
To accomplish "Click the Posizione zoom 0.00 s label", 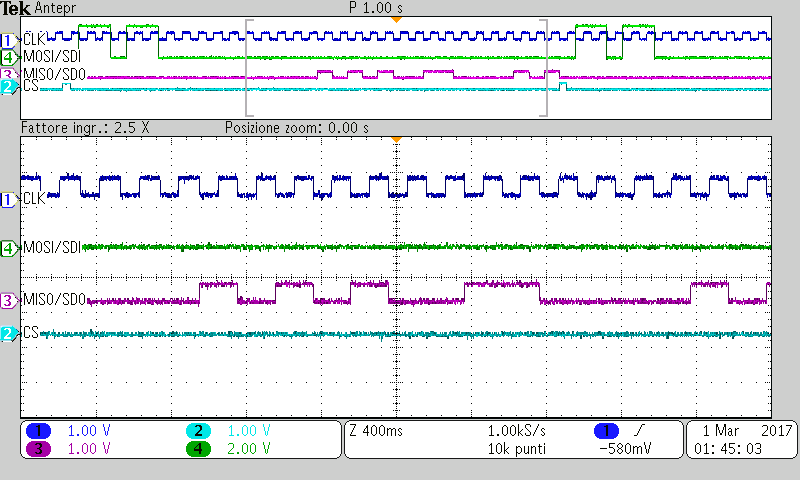I will [297, 128].
